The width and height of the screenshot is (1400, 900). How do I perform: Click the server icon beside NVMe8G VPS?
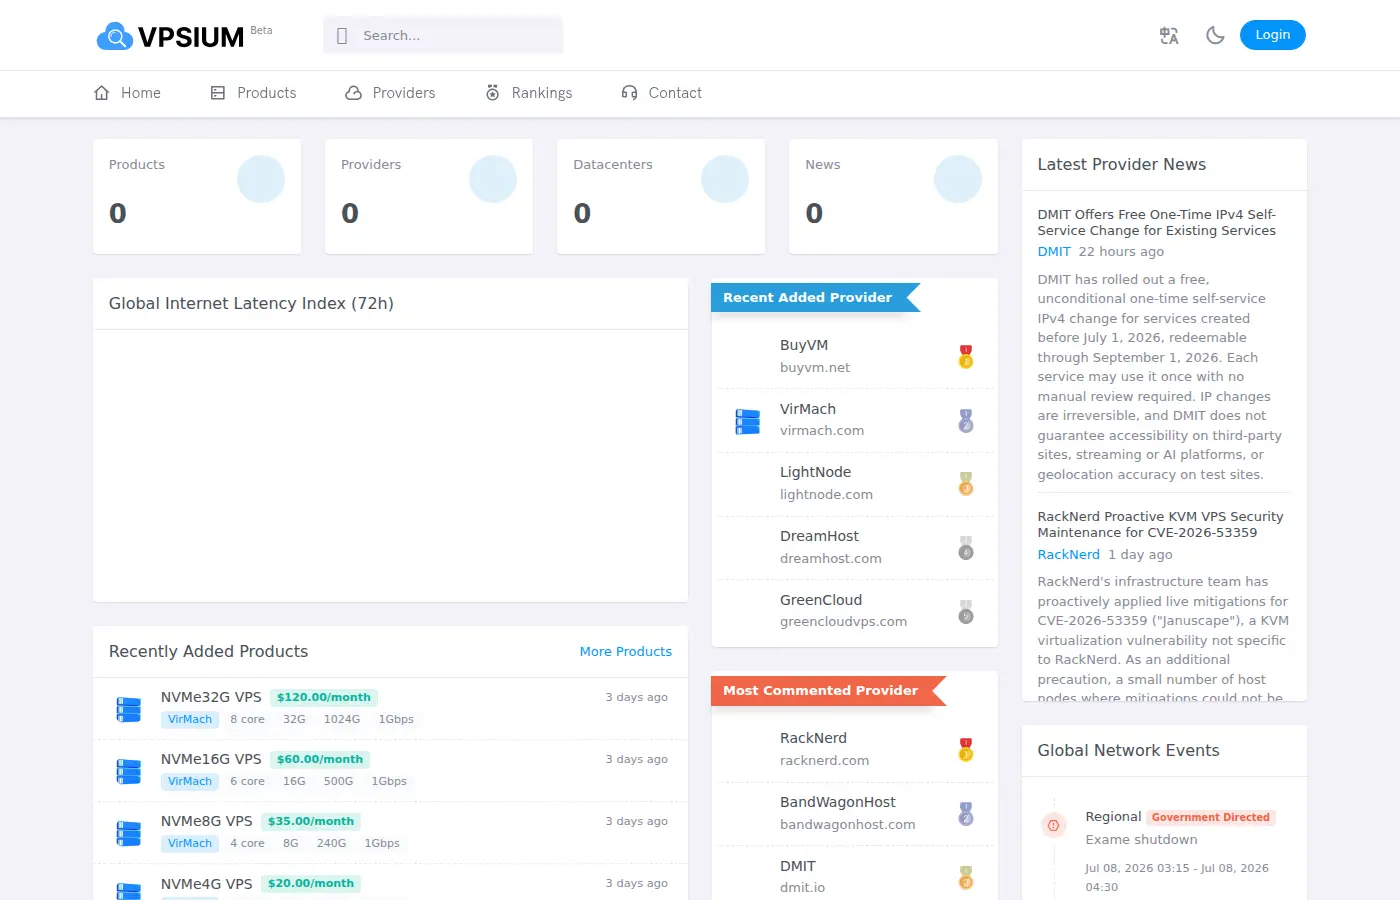click(x=129, y=833)
